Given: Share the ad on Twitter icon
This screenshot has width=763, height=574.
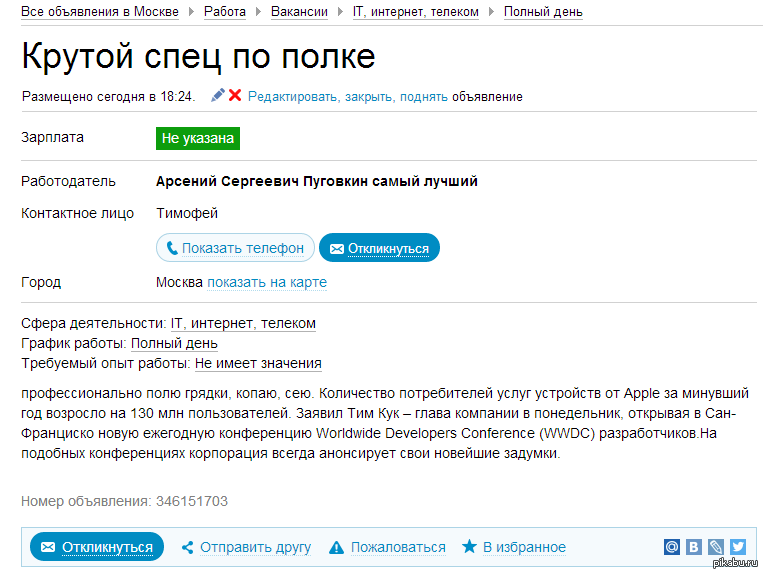Looking at the screenshot, I should tap(738, 547).
